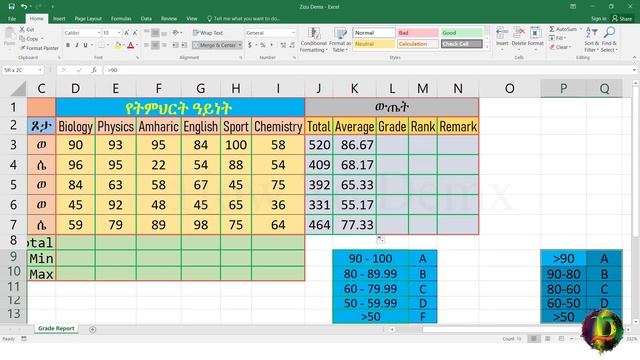Activate the Format Painter brush
This screenshot has height=360, width=640.
coord(39,48)
